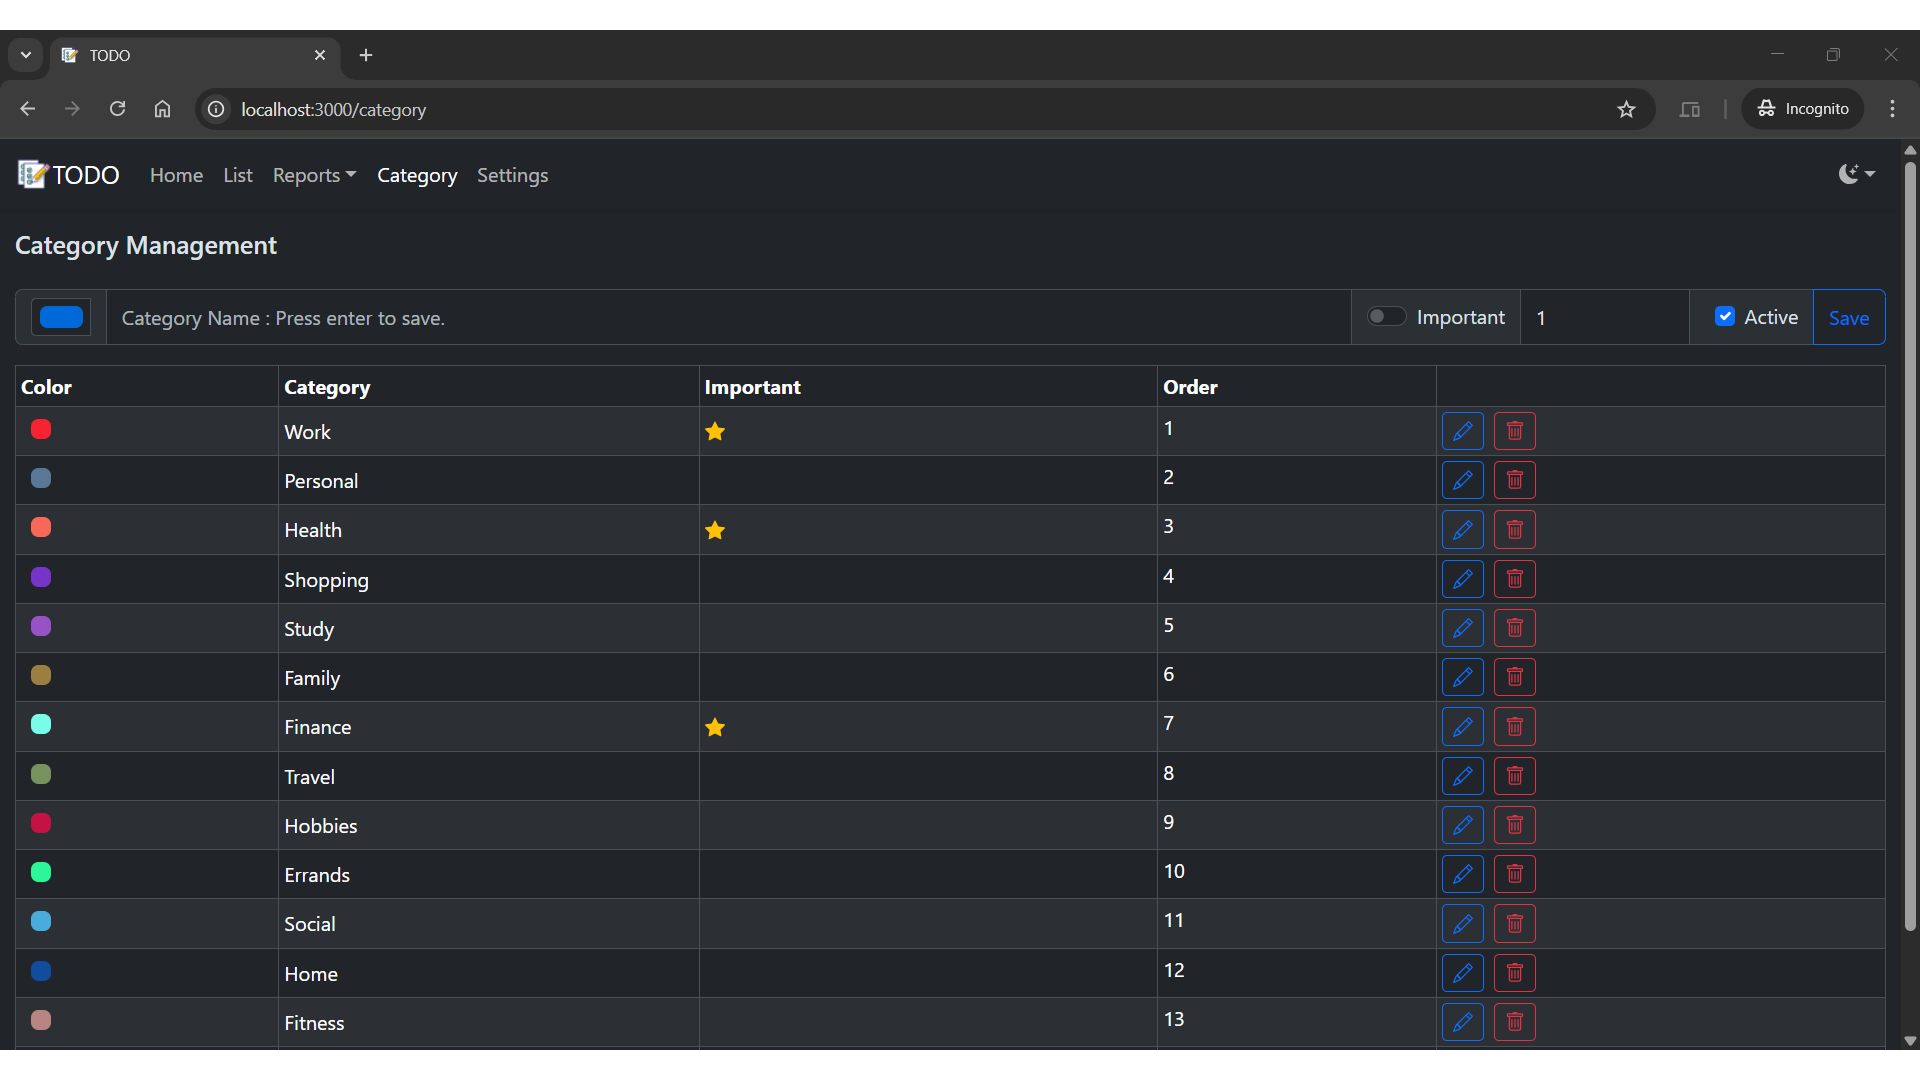The height and width of the screenshot is (1080, 1920).
Task: Delete the Personal category via trash icon
Action: [1514, 480]
